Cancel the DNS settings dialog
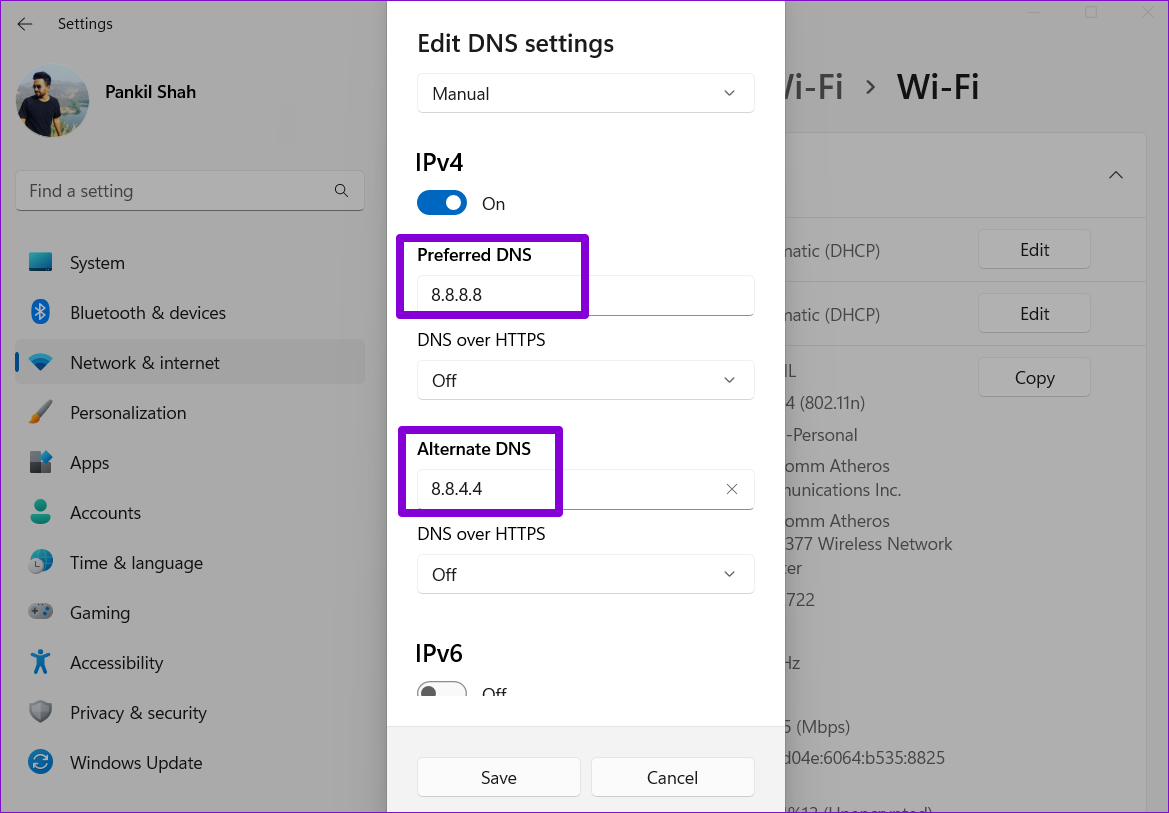This screenshot has height=813, width=1169. point(672,777)
